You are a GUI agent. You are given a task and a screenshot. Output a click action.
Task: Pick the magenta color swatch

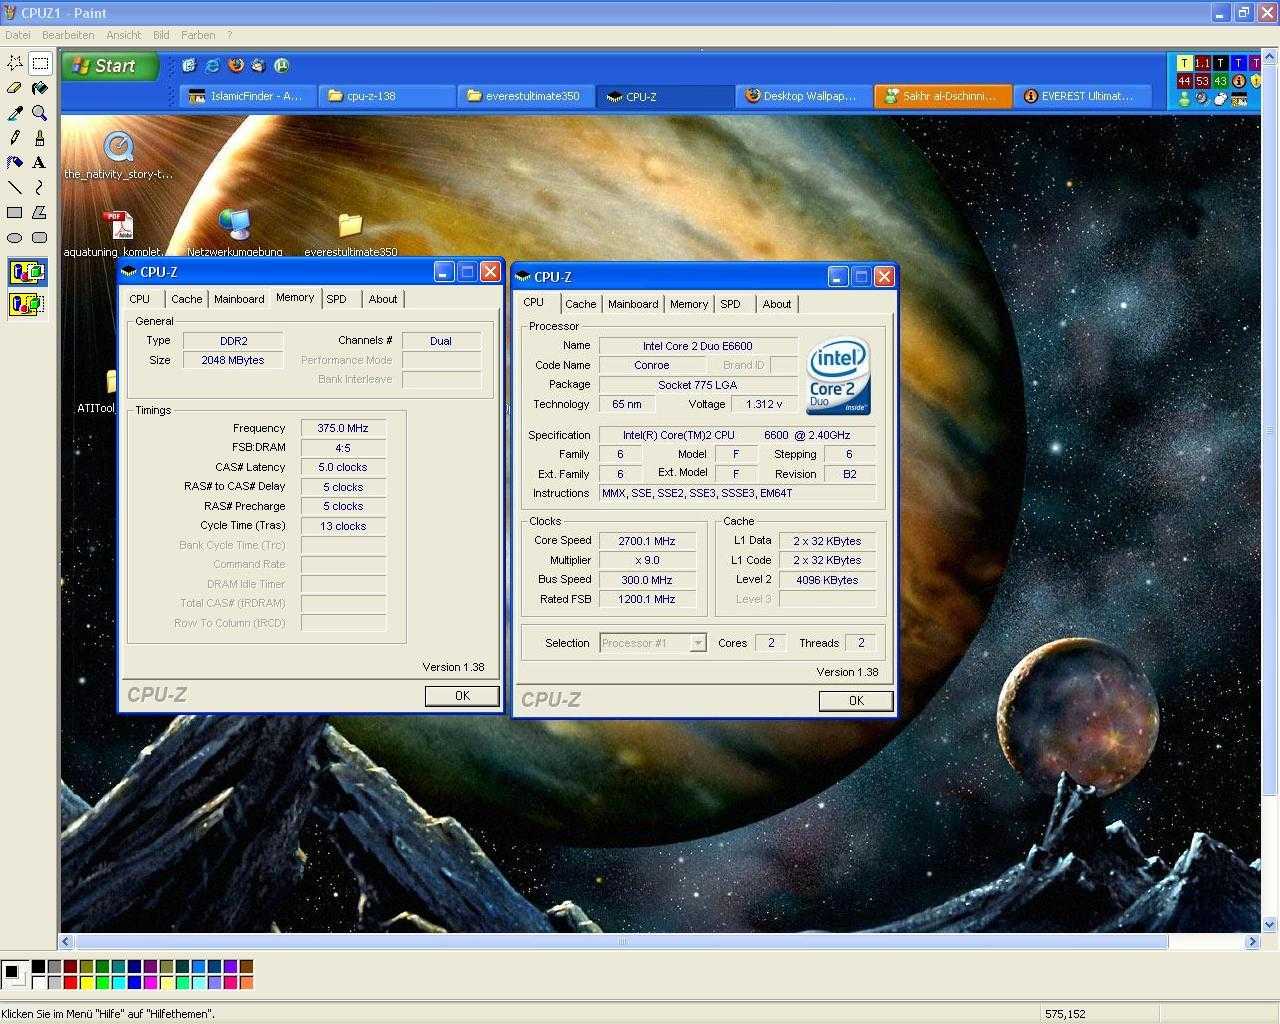pos(150,983)
